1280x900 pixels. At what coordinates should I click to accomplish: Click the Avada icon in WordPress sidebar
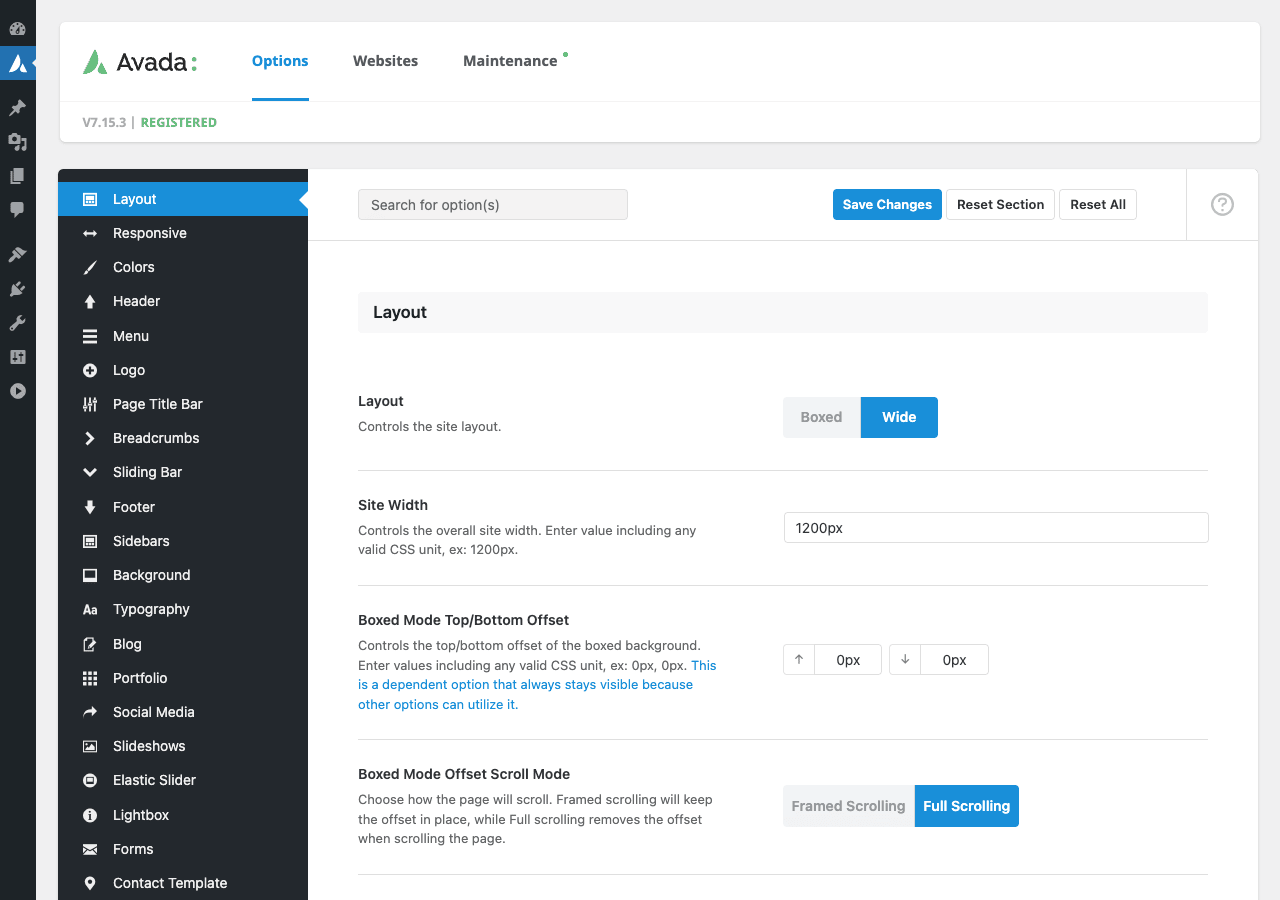pos(18,63)
